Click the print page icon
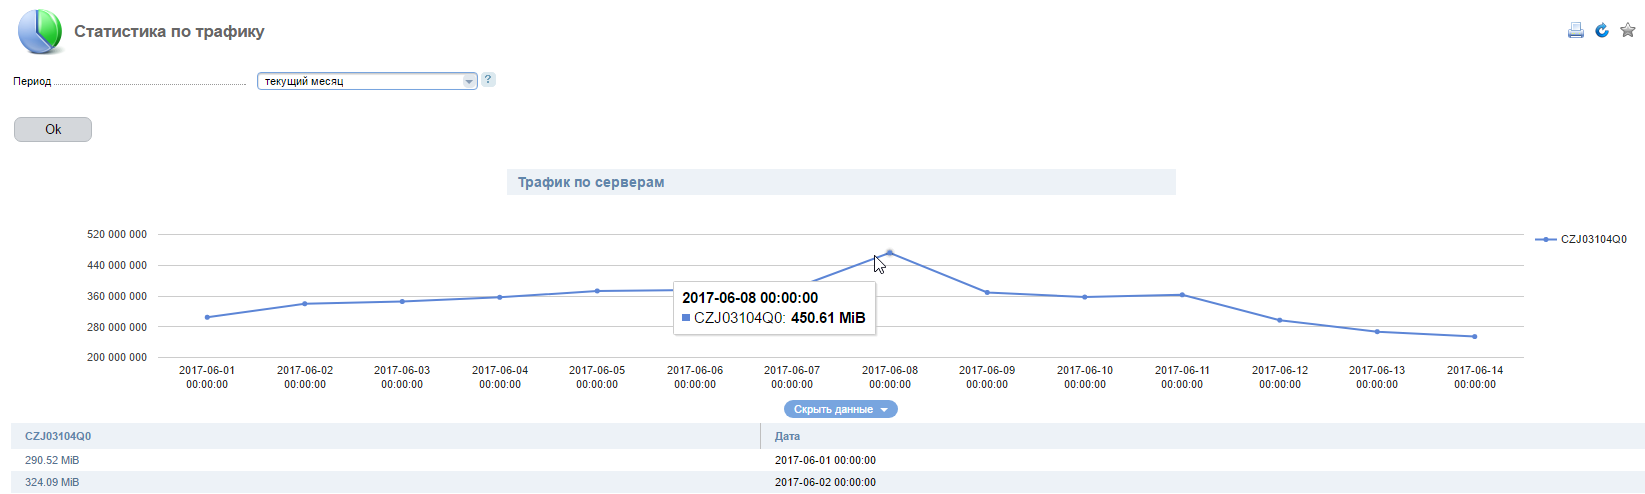Image resolution: width=1645 pixels, height=494 pixels. coord(1575,30)
